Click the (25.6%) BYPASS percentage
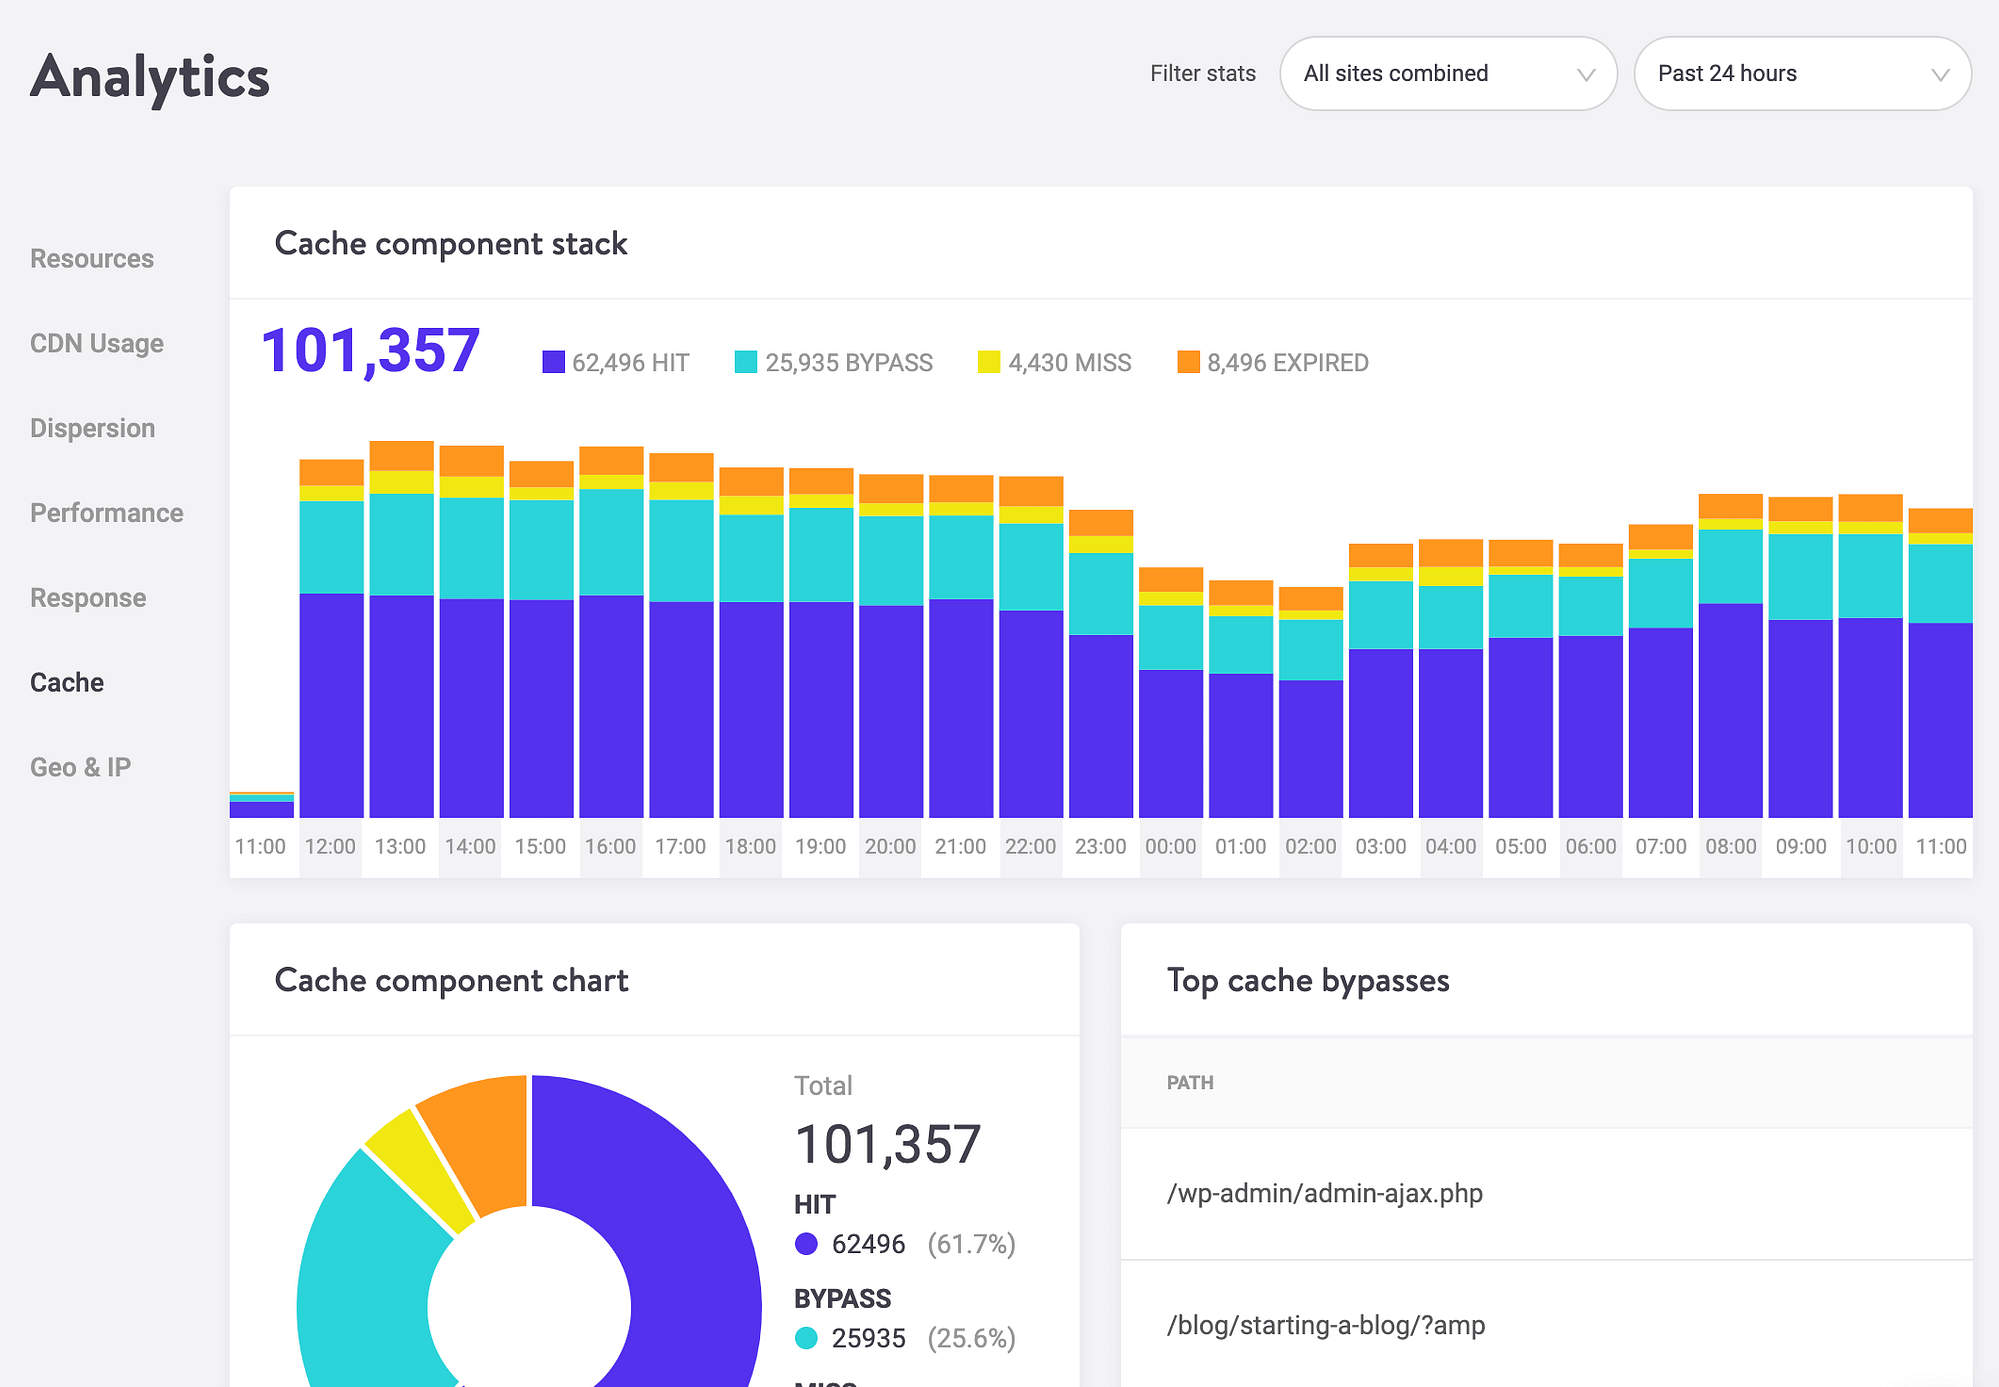This screenshot has height=1387, width=1999. [972, 1338]
